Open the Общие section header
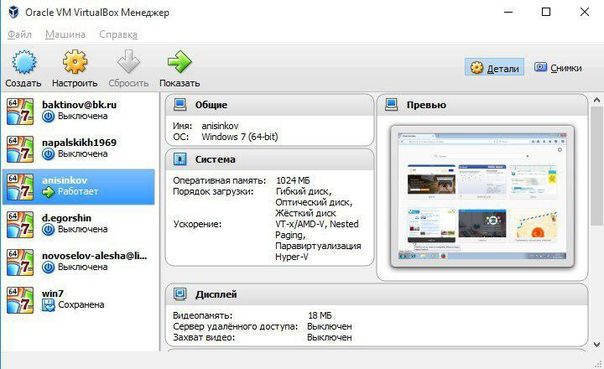Screen dimensions: 604x369 (x=270, y=105)
